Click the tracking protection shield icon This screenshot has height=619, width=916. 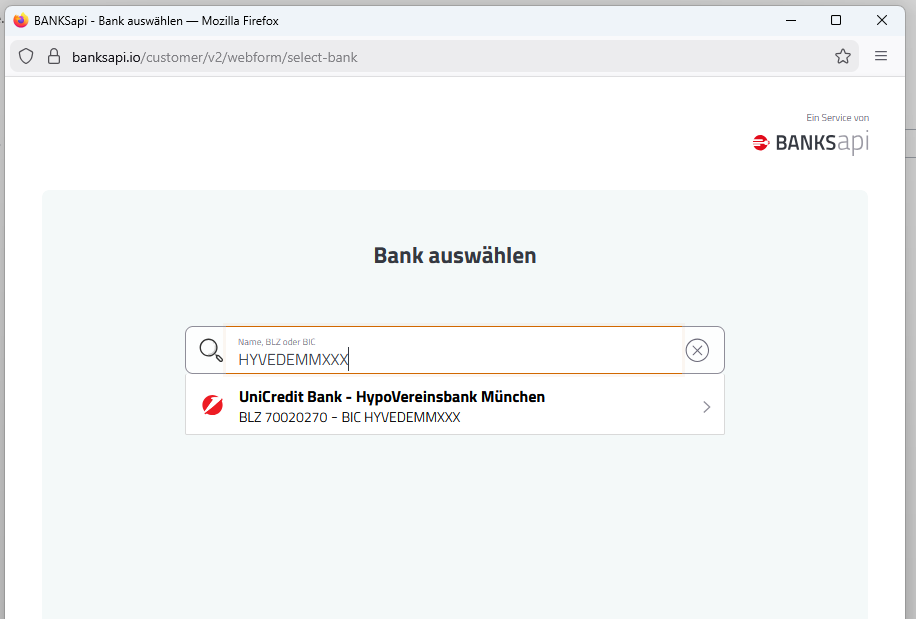point(26,57)
